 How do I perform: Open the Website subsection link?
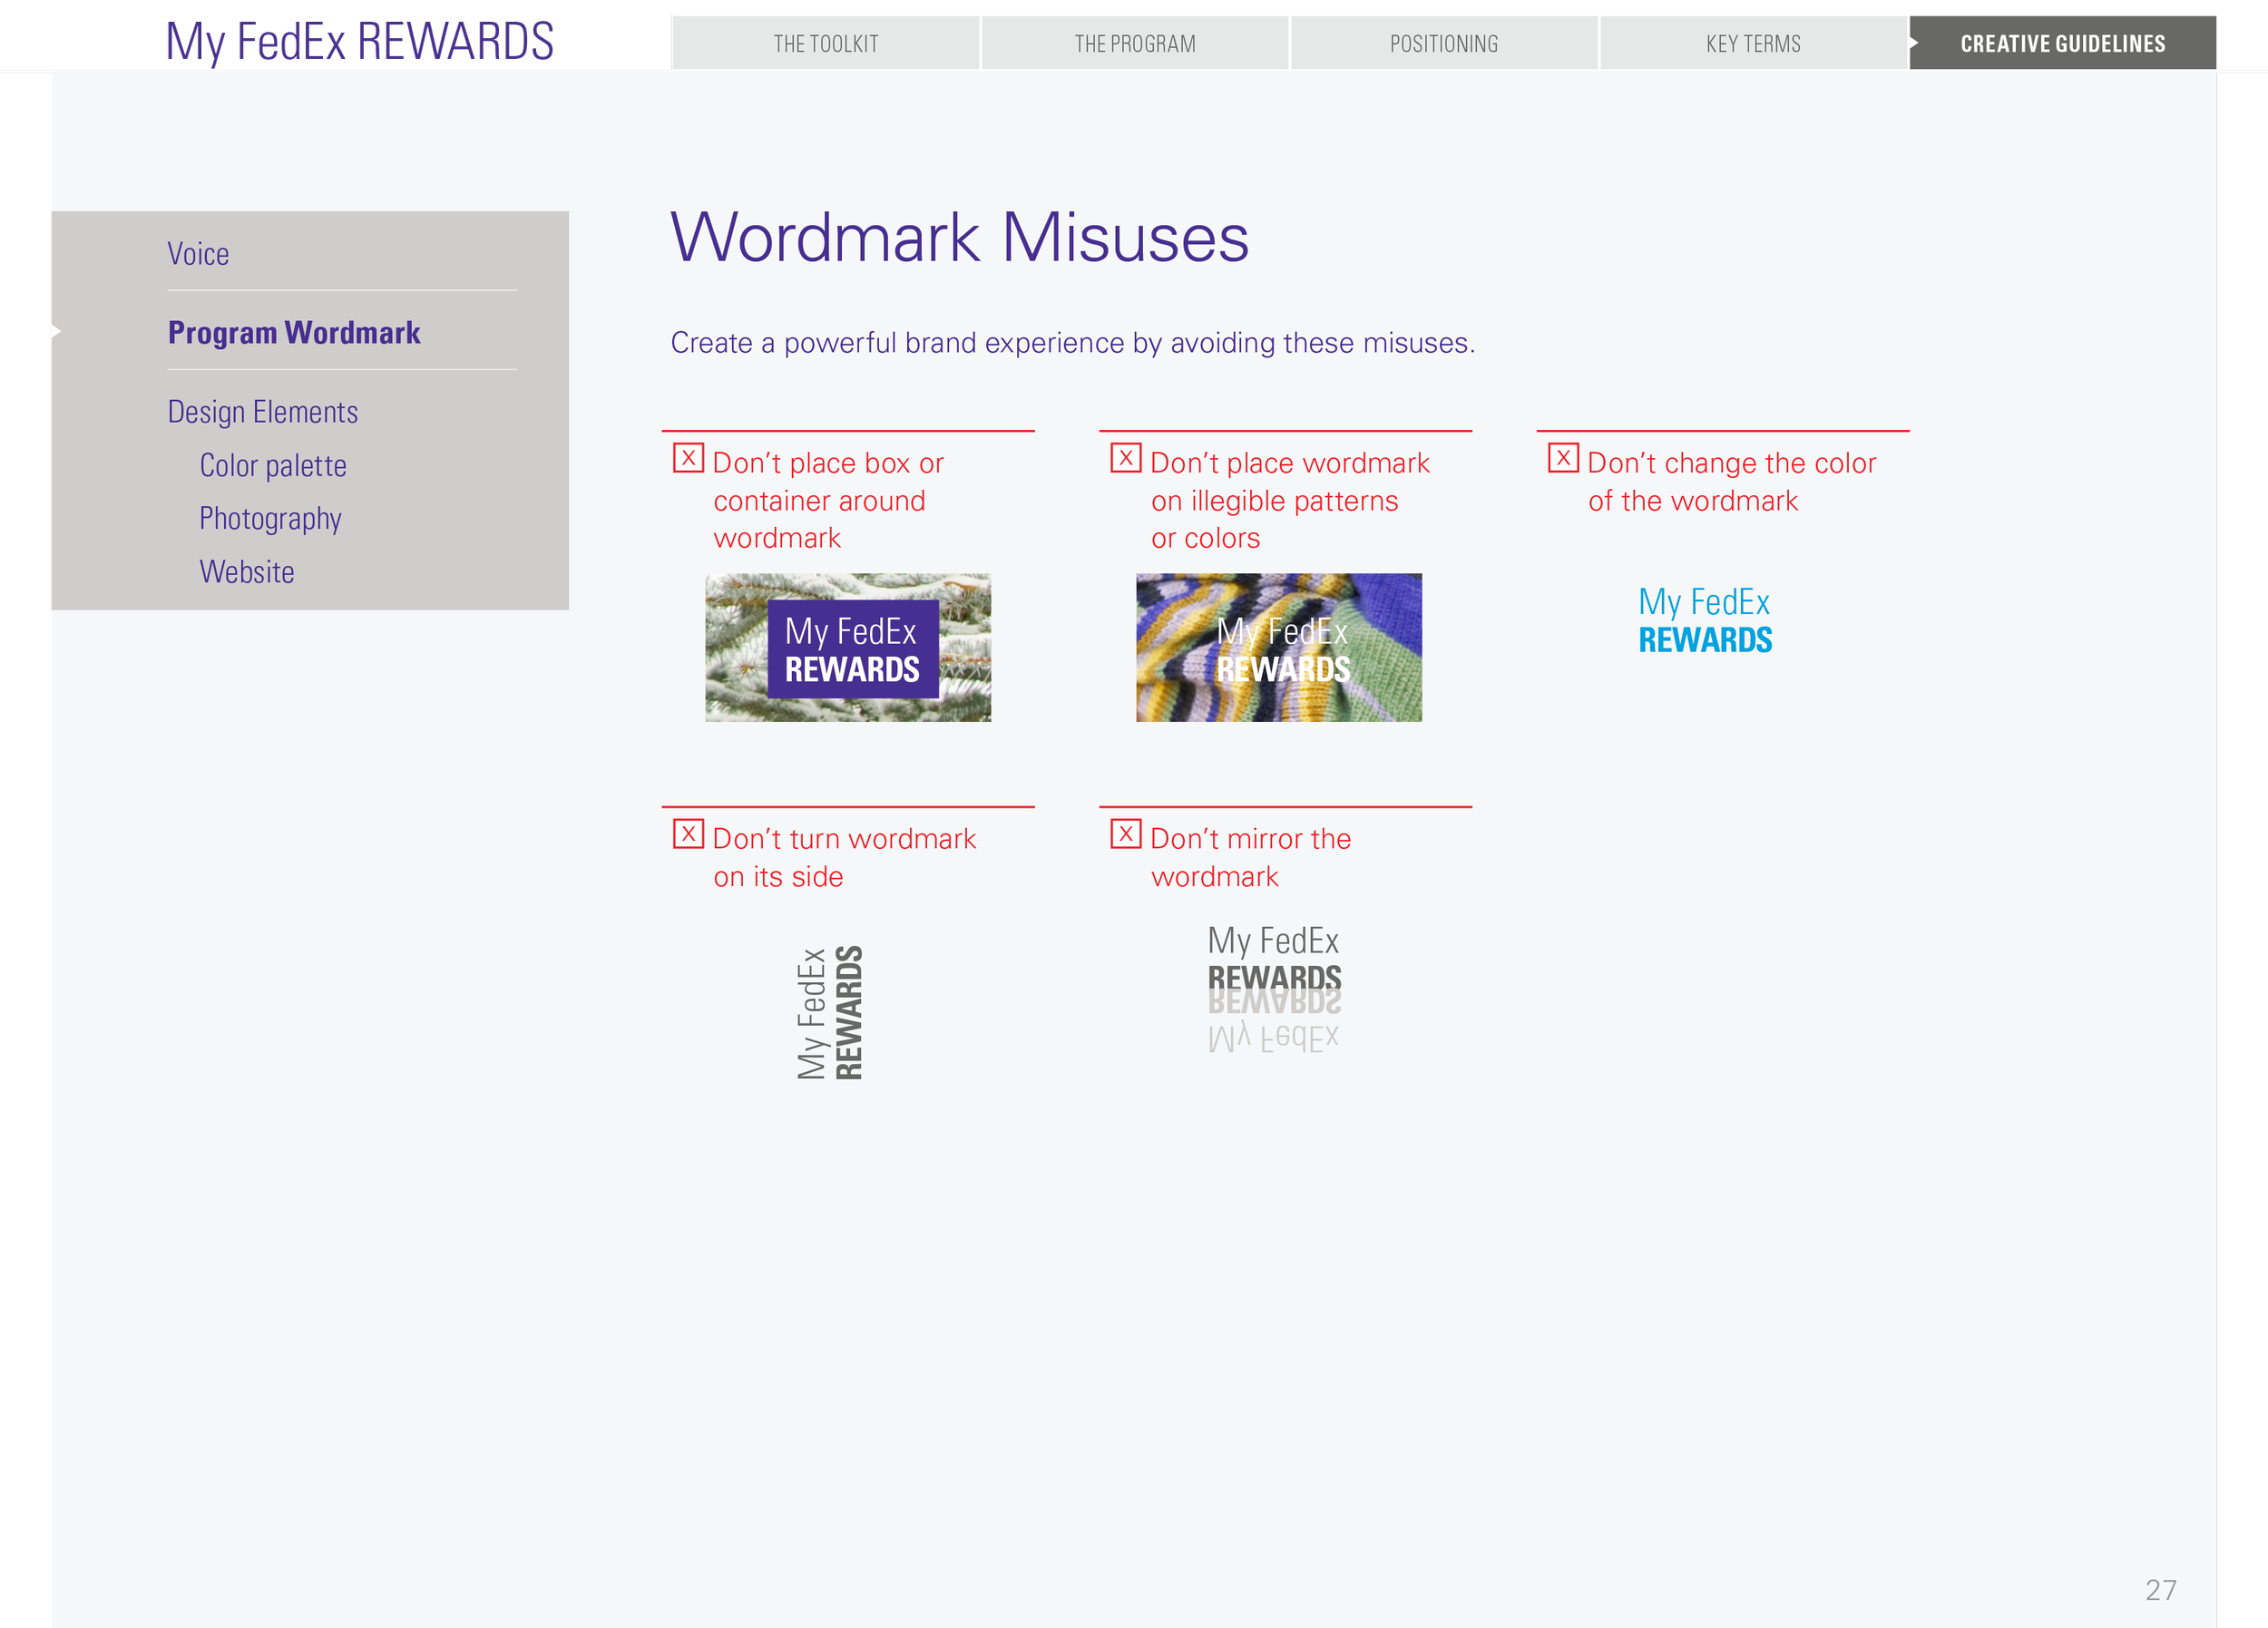click(246, 572)
